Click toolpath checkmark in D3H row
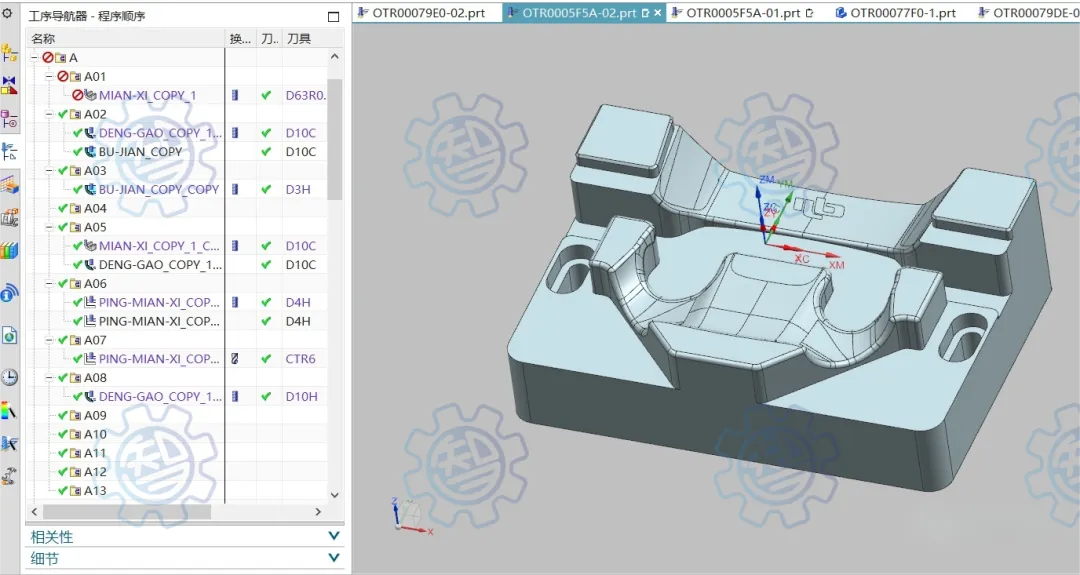The width and height of the screenshot is (1080, 575). [x=266, y=189]
